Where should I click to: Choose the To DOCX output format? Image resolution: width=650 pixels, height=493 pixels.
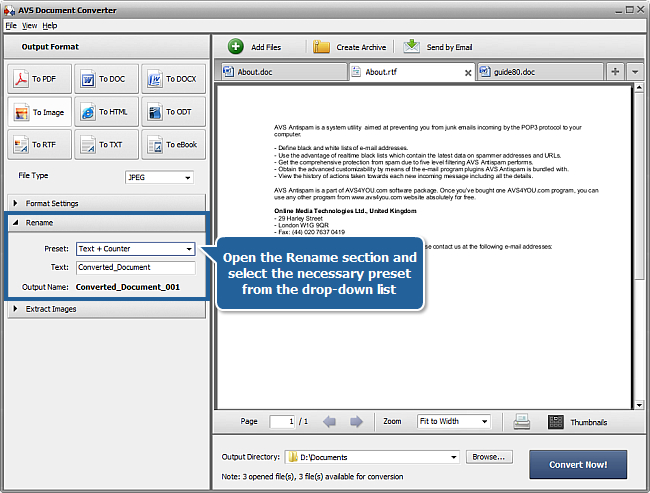coord(173,79)
